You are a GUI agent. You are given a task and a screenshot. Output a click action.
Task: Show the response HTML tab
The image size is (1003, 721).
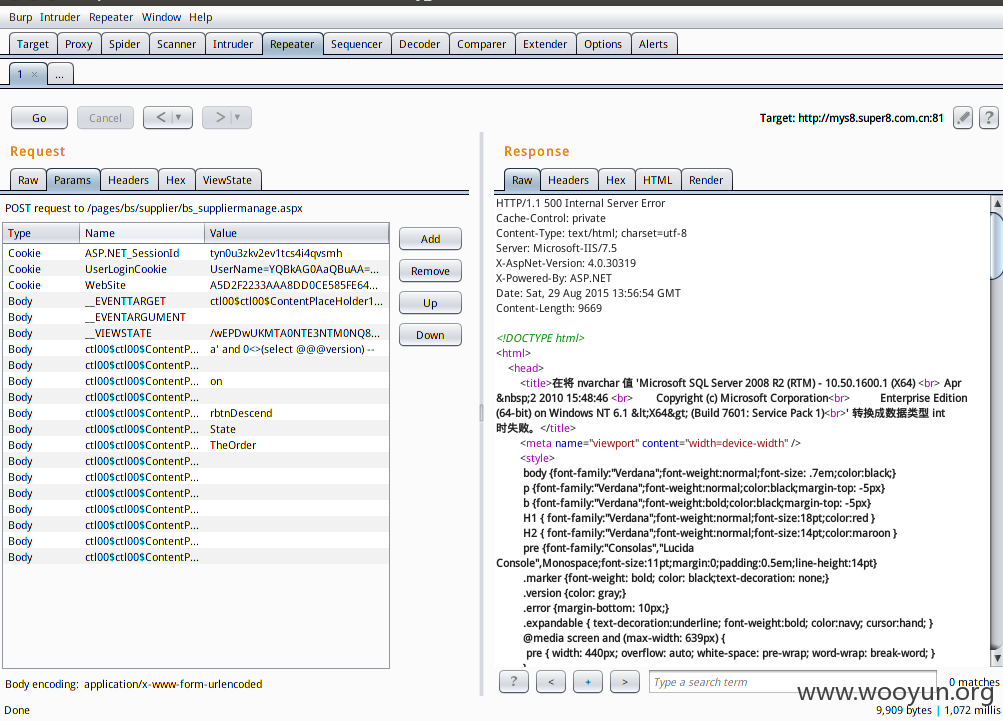point(658,180)
